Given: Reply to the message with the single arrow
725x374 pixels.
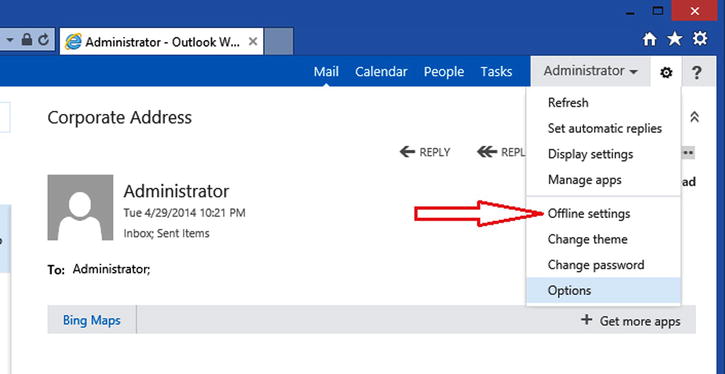Looking at the screenshot, I should point(425,152).
